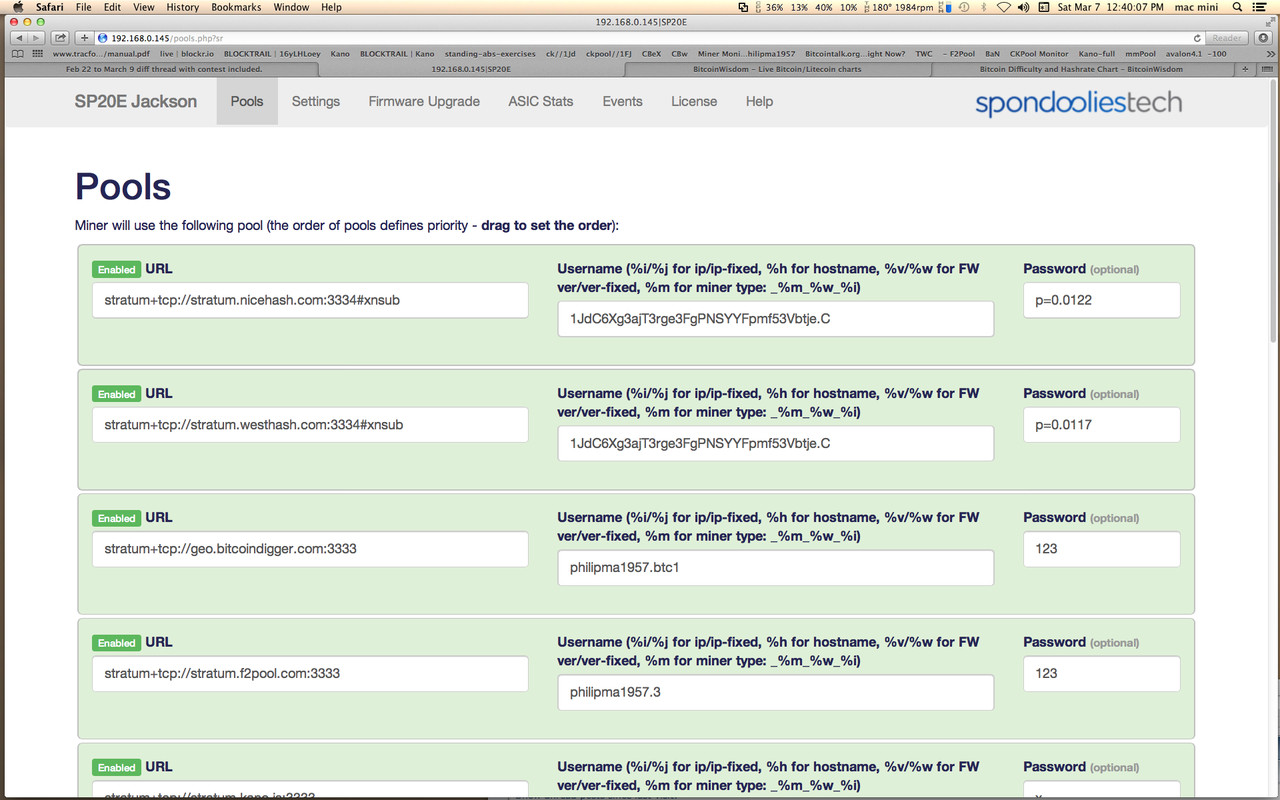Switch to Feb 22 to March 9 diff thread tab

coord(163,69)
